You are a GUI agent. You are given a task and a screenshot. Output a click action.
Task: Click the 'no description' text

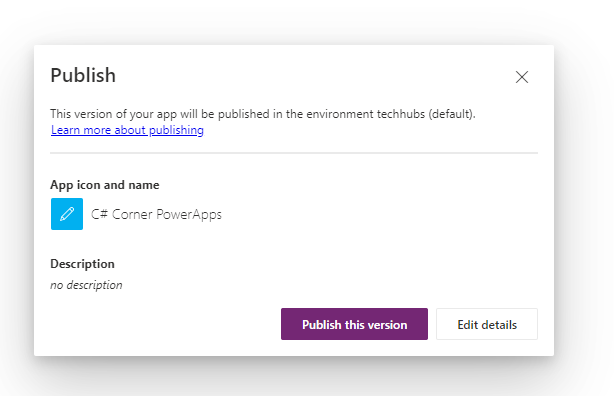pyautogui.click(x=86, y=285)
